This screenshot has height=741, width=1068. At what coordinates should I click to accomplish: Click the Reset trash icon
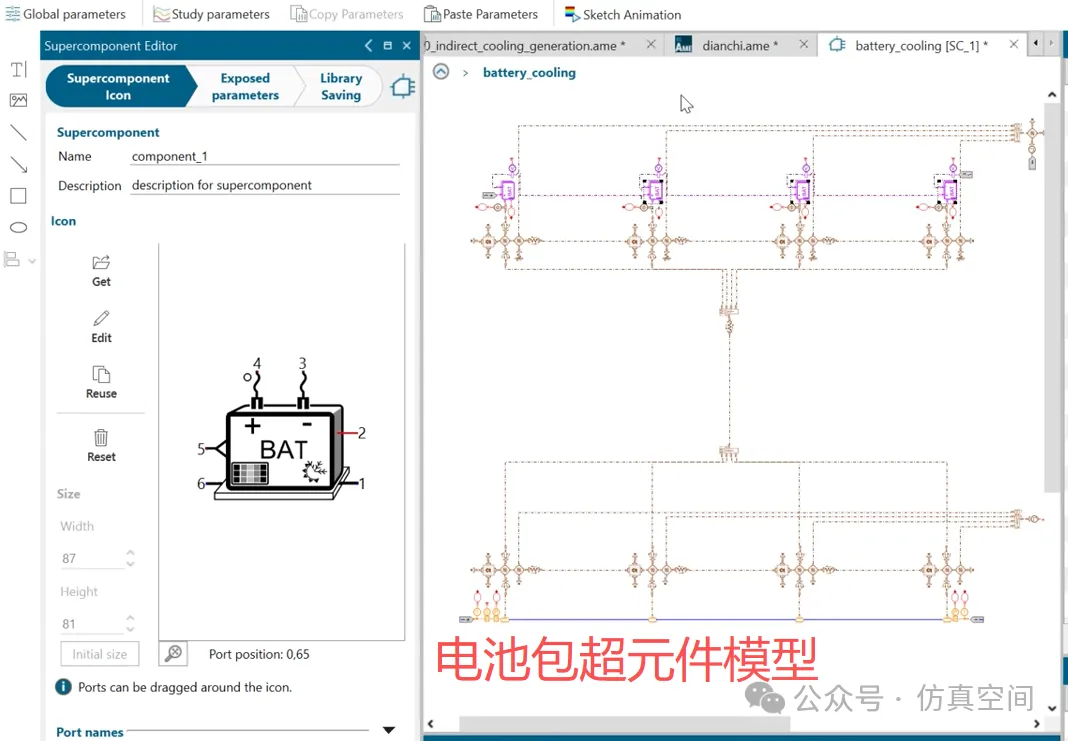[x=101, y=446]
